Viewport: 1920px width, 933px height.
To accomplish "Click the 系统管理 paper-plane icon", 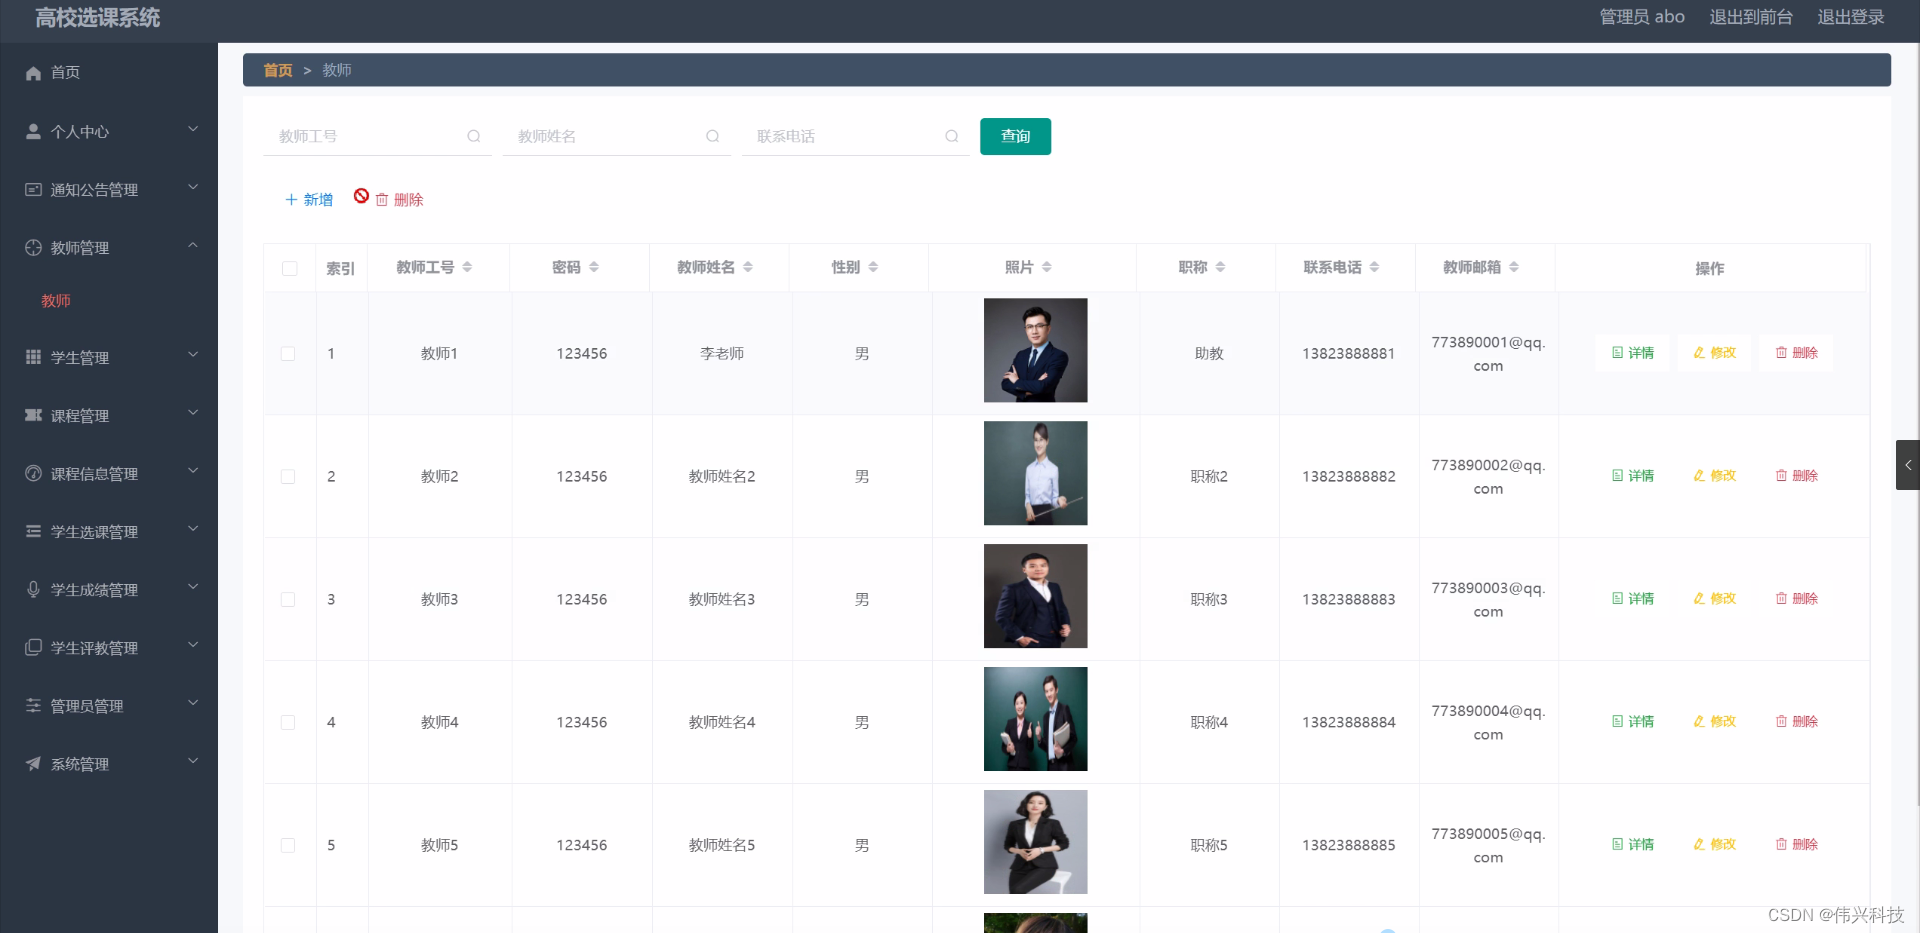I will click(31, 763).
